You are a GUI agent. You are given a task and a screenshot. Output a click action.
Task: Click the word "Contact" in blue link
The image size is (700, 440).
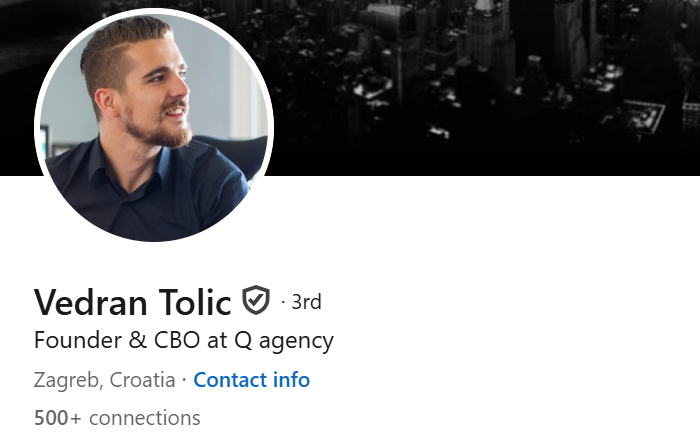[228, 380]
